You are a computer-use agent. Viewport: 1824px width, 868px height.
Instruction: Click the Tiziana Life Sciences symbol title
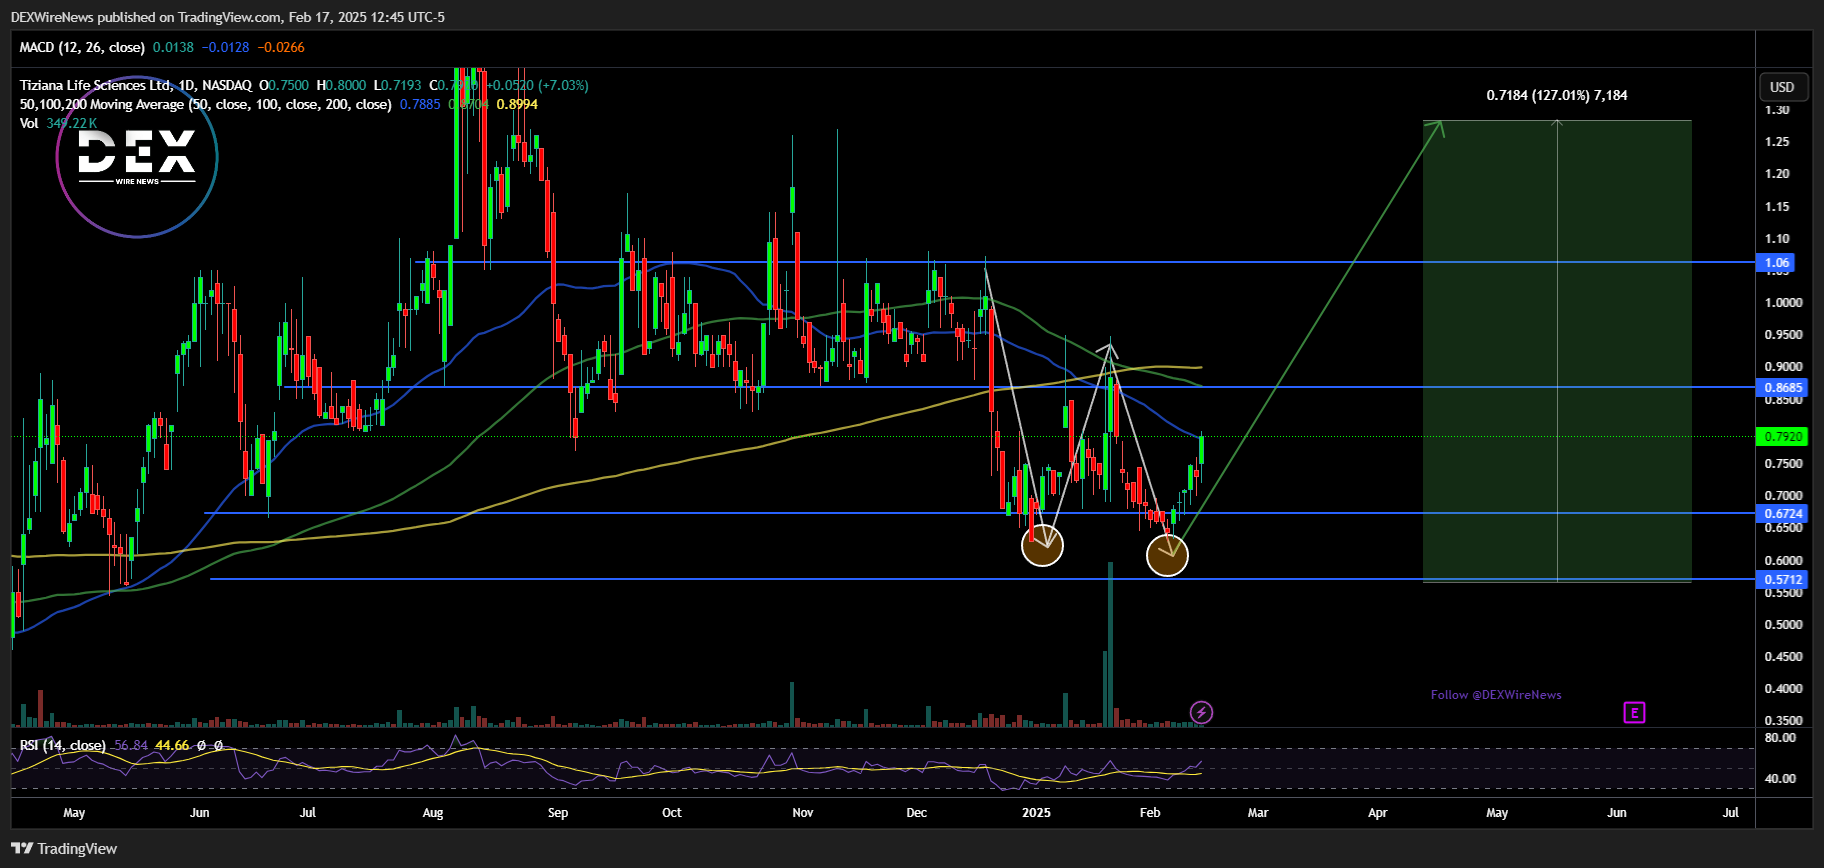pyautogui.click(x=135, y=85)
